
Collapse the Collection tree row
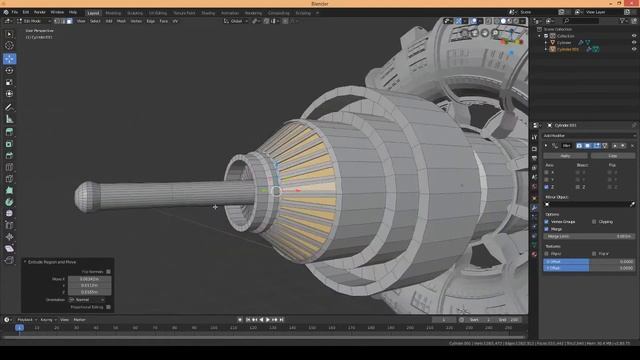point(540,36)
